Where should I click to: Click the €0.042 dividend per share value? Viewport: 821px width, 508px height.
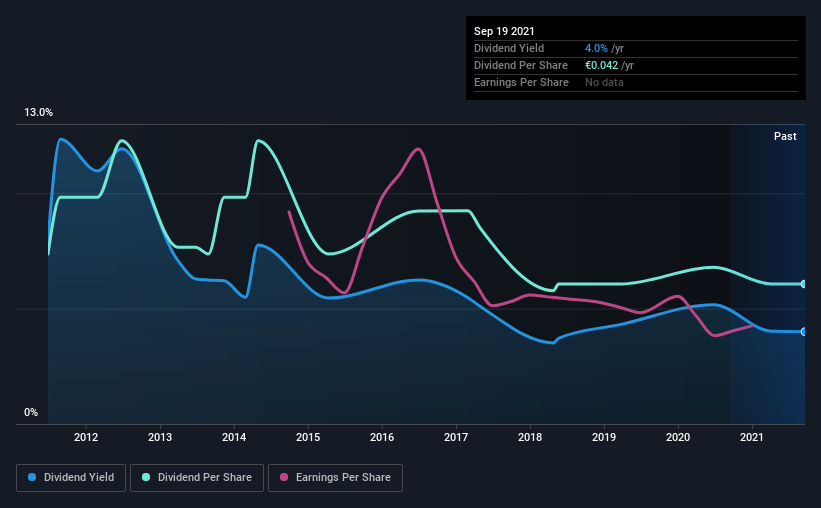pos(602,65)
